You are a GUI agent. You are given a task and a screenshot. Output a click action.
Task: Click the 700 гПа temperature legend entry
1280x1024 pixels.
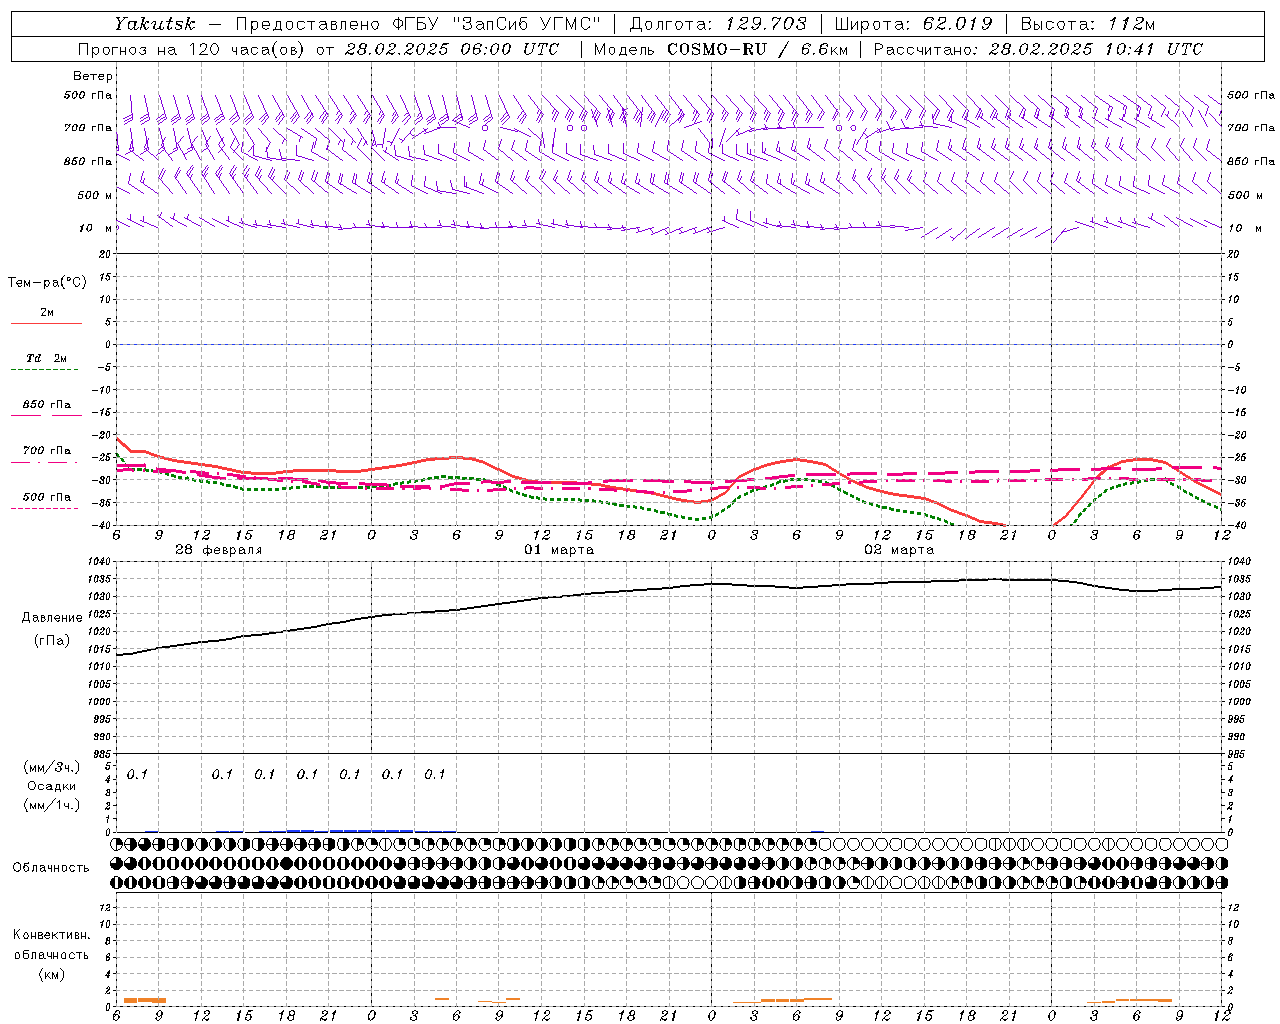46,454
